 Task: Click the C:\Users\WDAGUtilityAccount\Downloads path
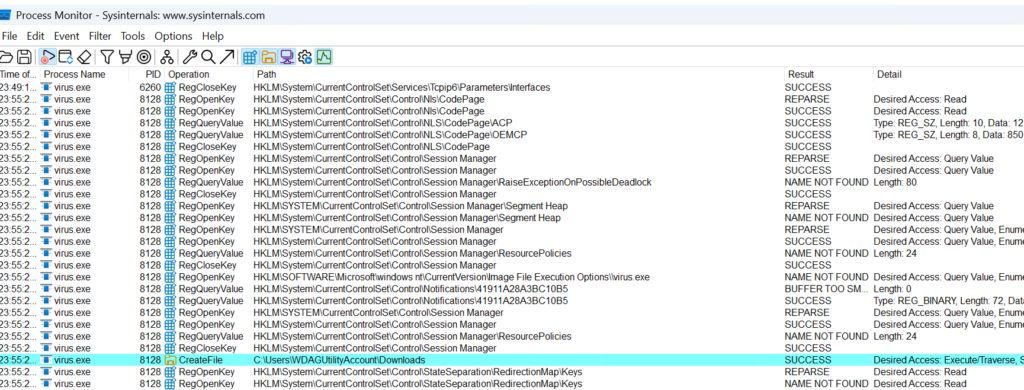point(339,360)
